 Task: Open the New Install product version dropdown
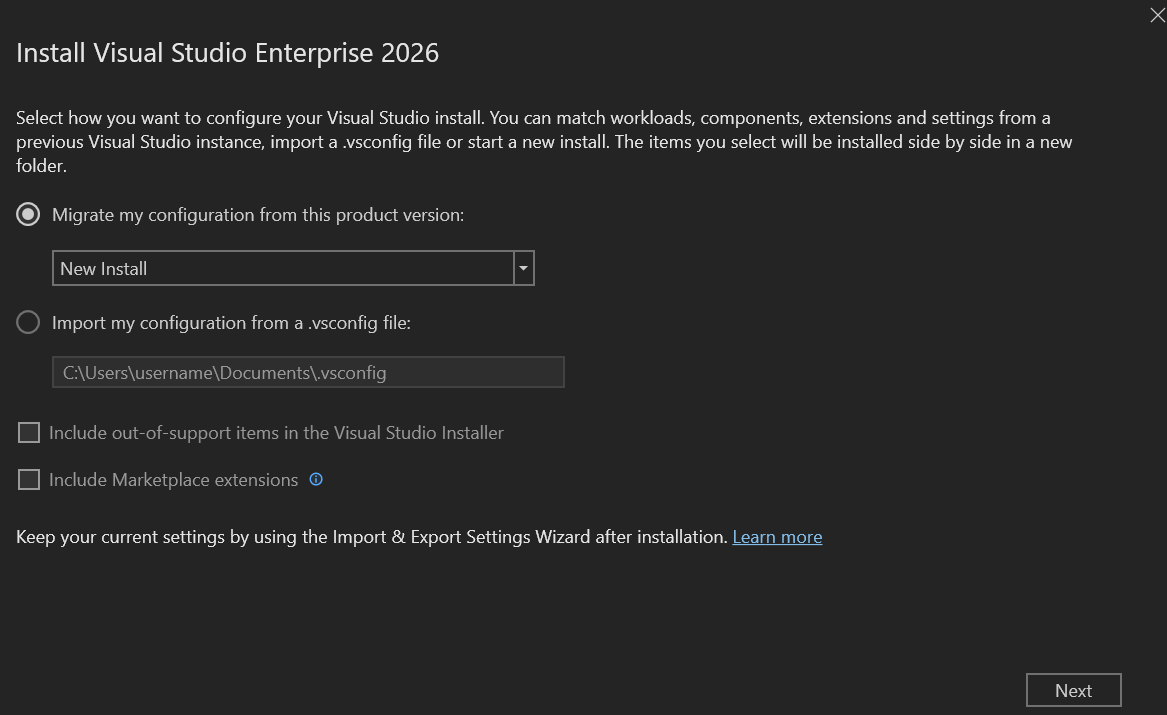[293, 268]
